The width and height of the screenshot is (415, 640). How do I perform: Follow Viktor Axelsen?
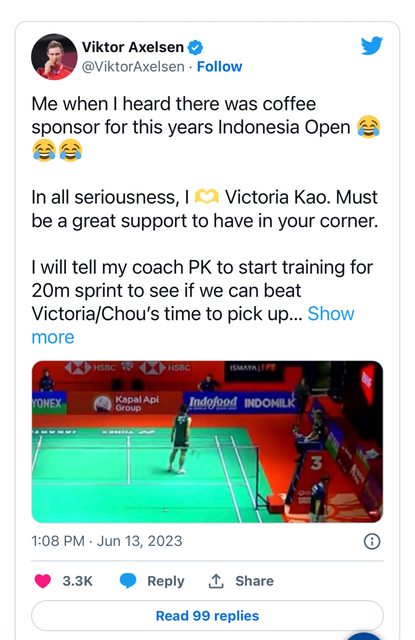point(220,67)
